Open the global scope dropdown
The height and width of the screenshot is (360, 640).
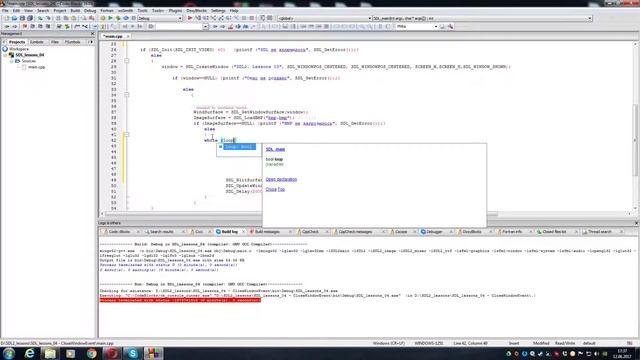point(369,18)
